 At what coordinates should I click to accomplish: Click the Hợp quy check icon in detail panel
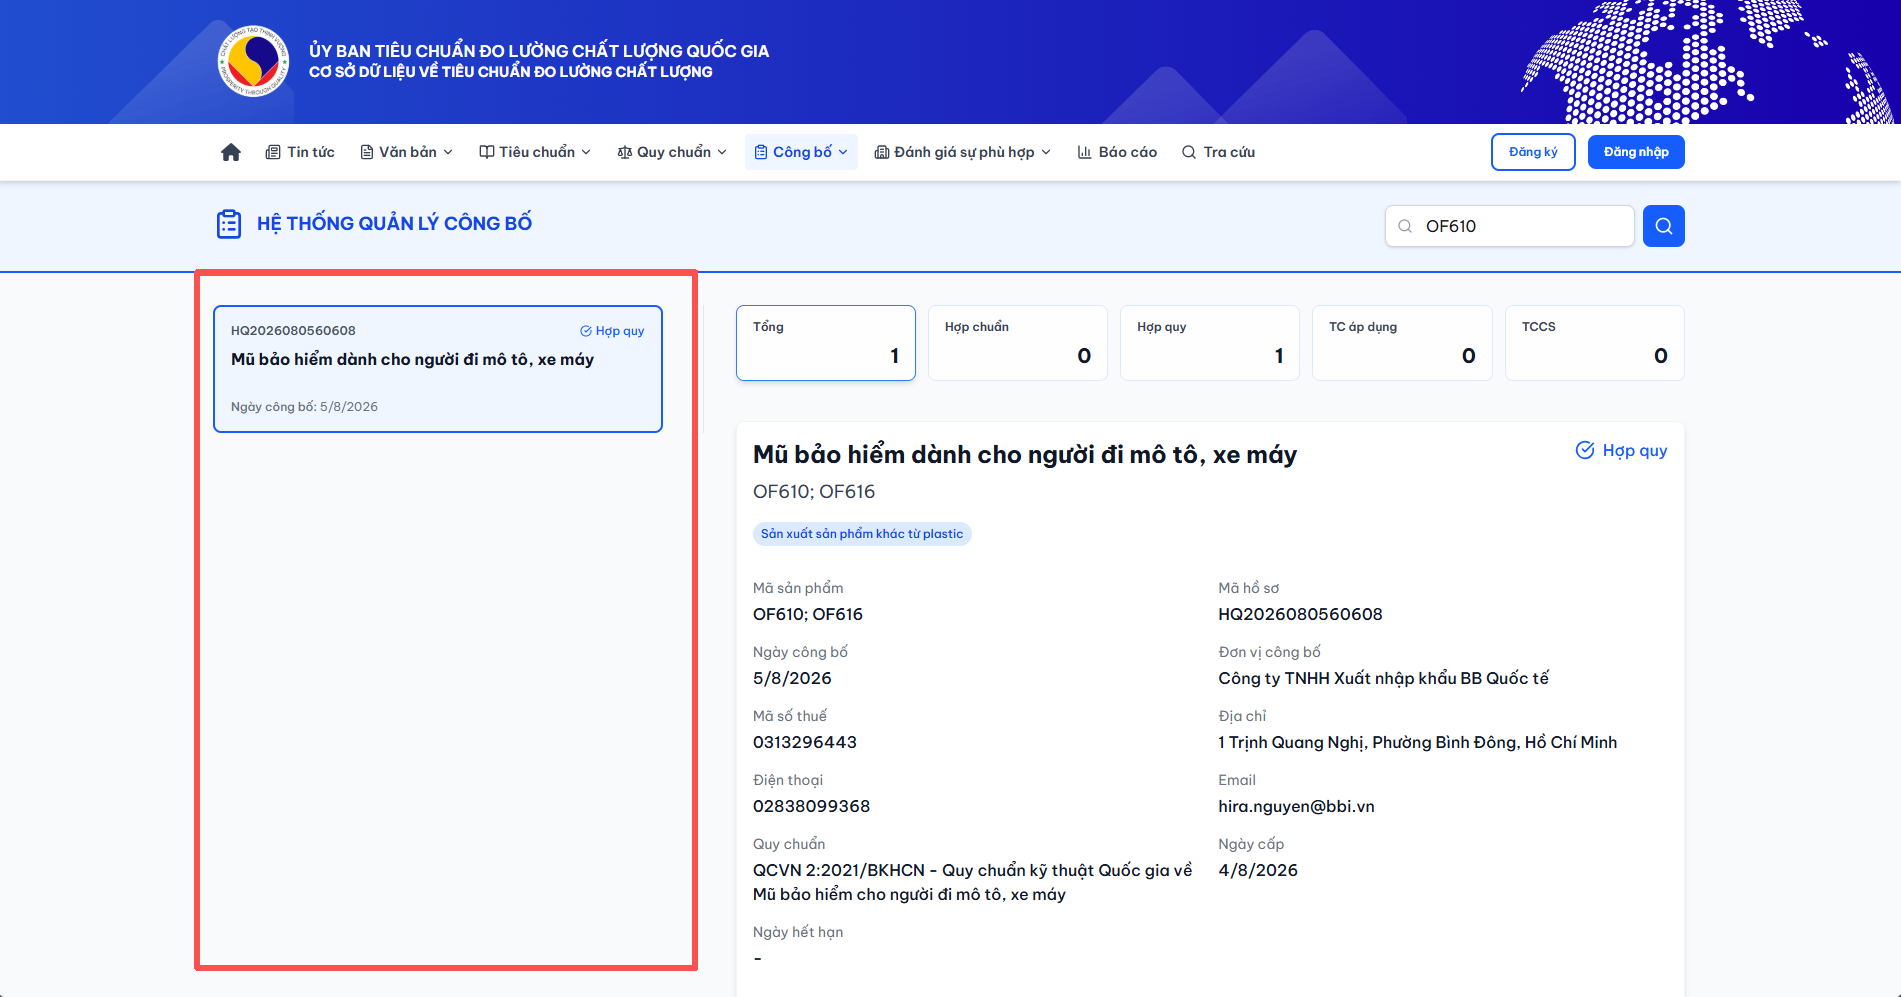coord(1585,450)
